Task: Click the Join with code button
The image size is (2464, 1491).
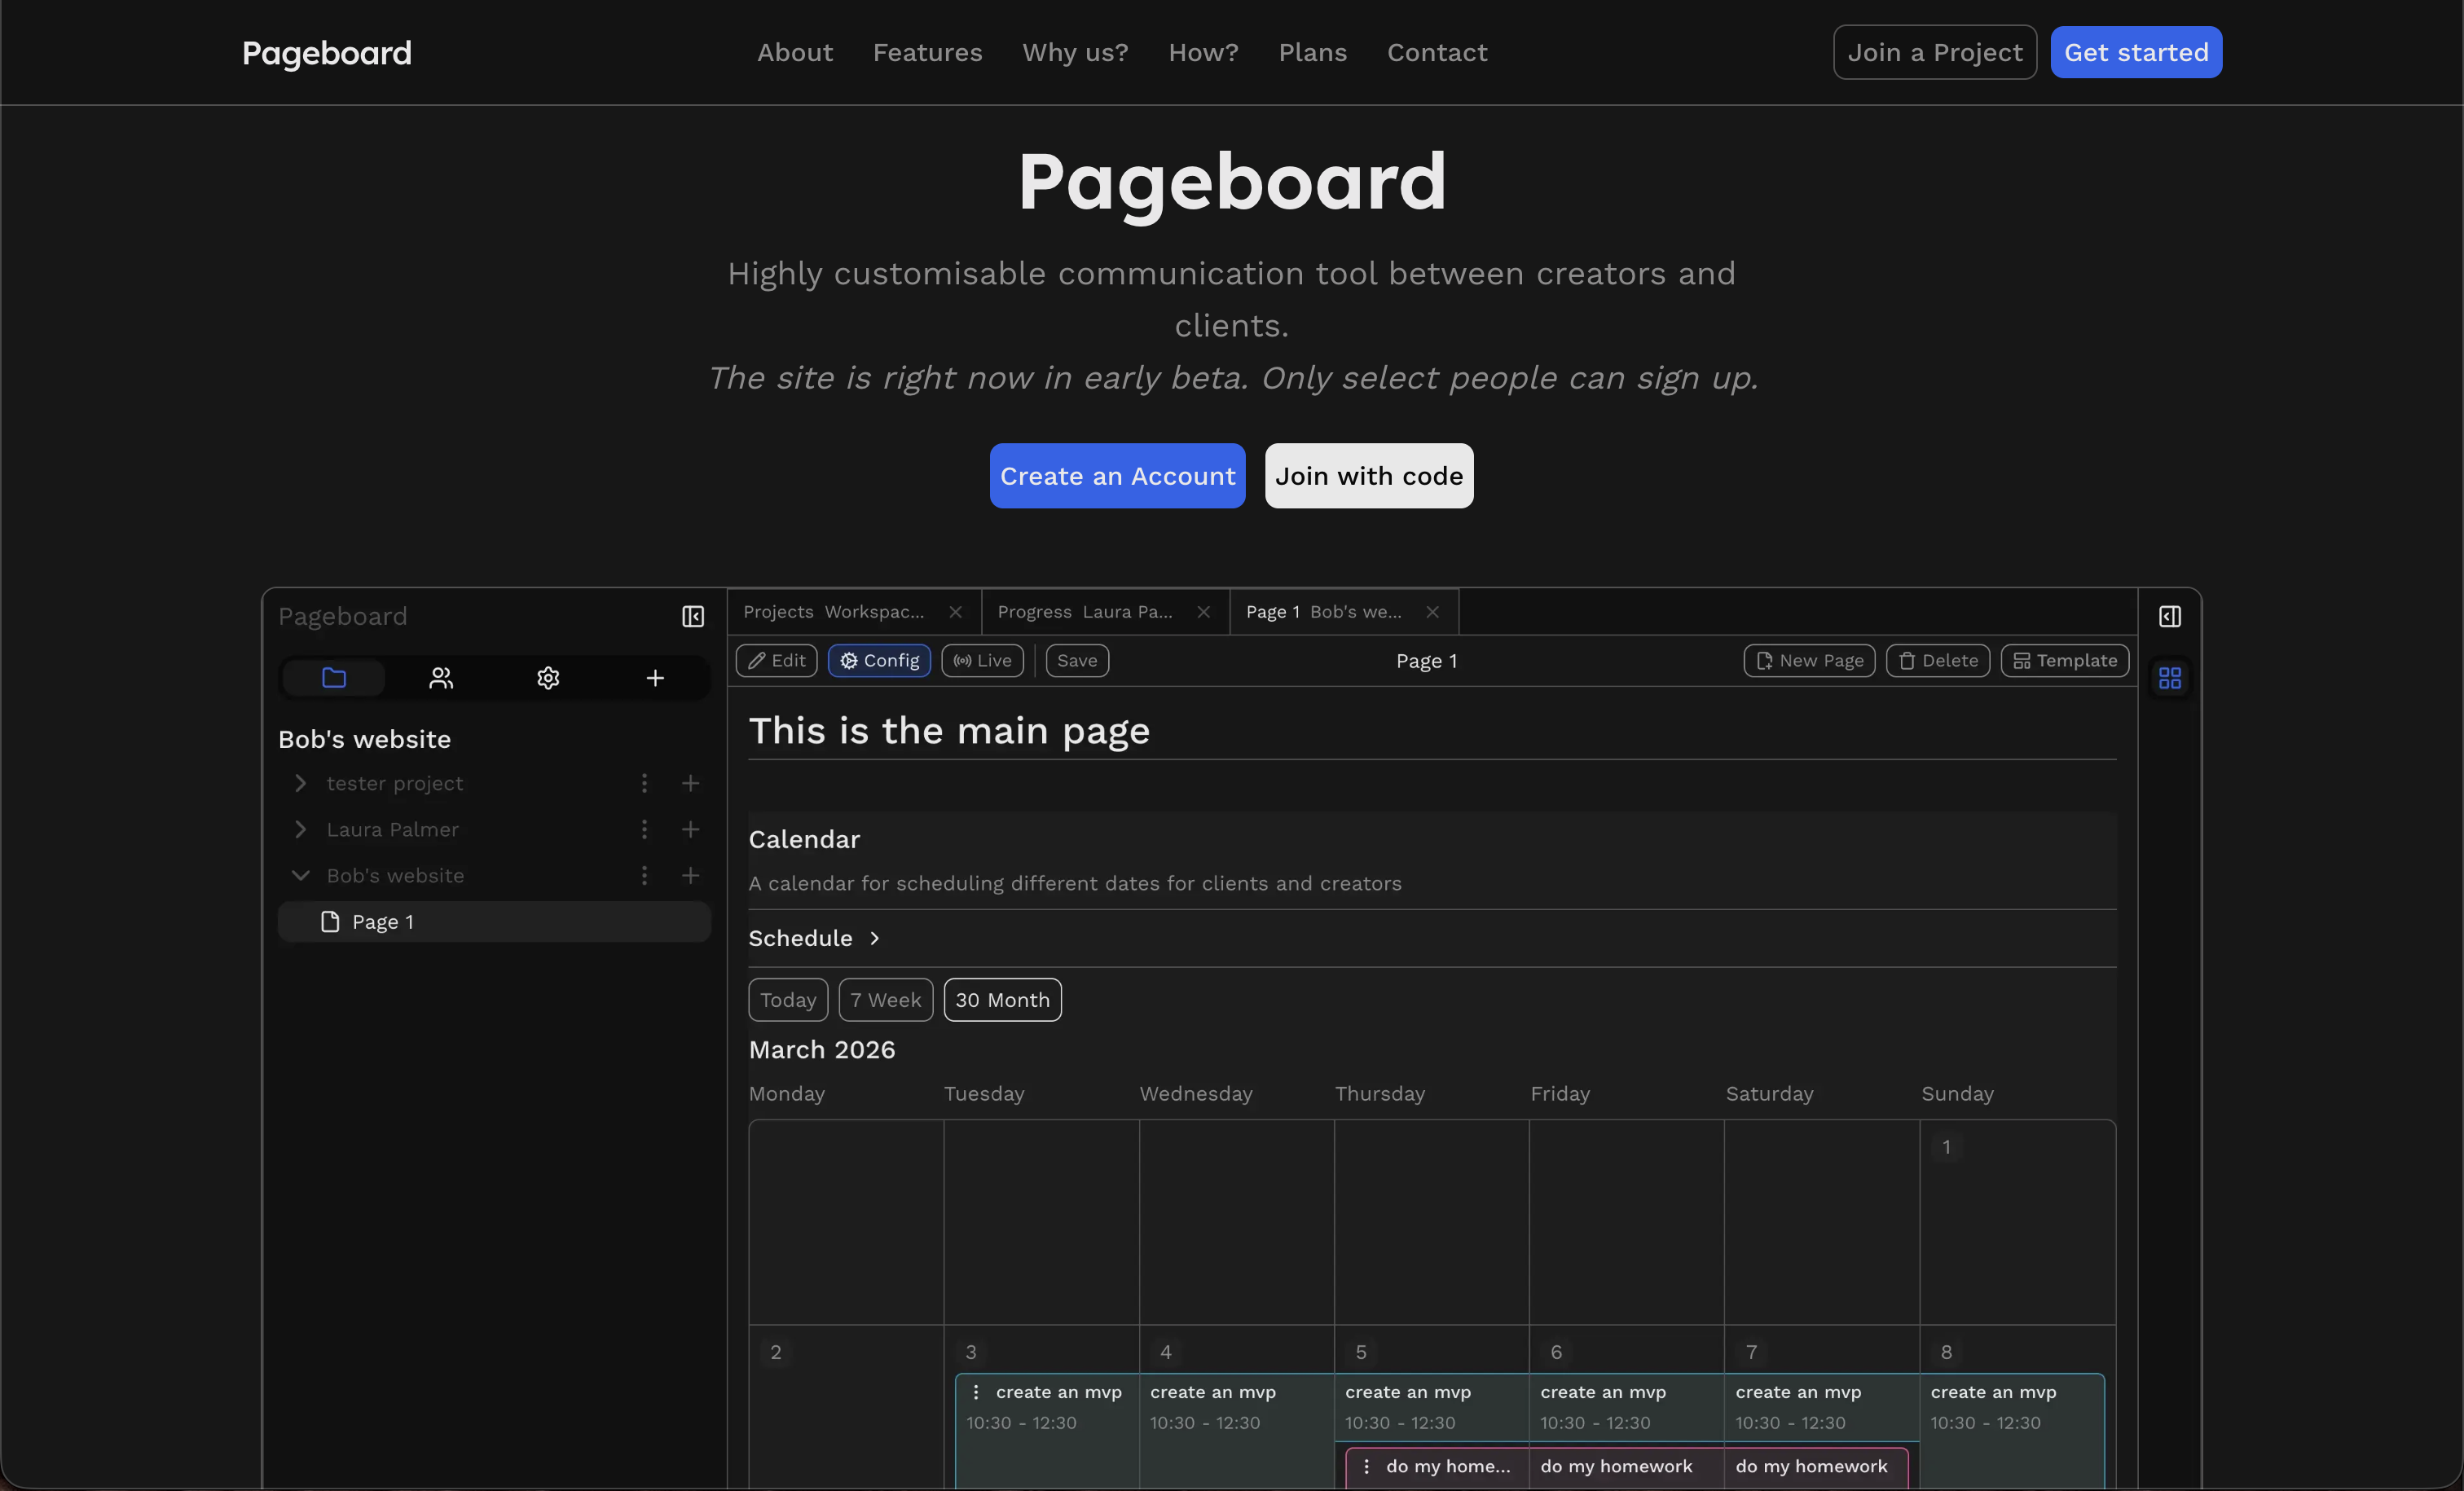Action: (1368, 476)
